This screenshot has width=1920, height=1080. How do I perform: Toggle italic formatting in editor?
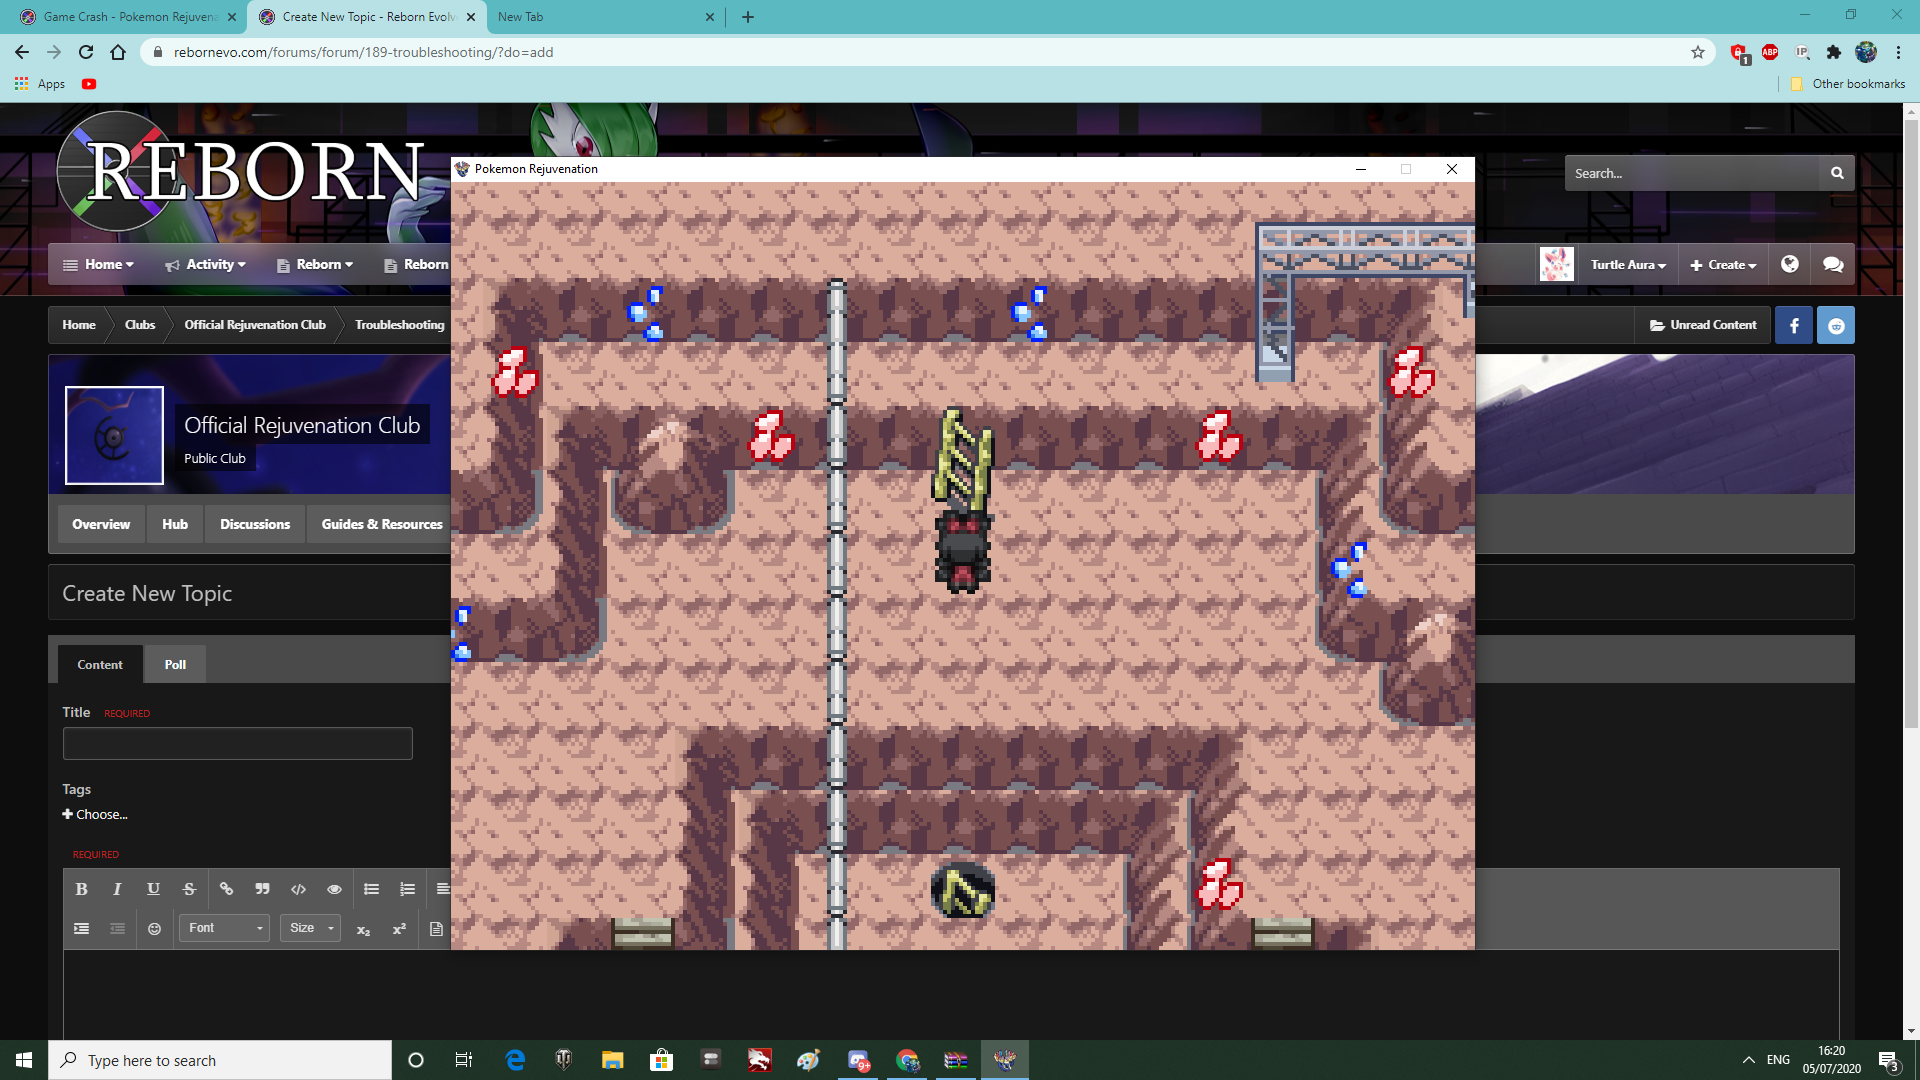click(x=117, y=889)
